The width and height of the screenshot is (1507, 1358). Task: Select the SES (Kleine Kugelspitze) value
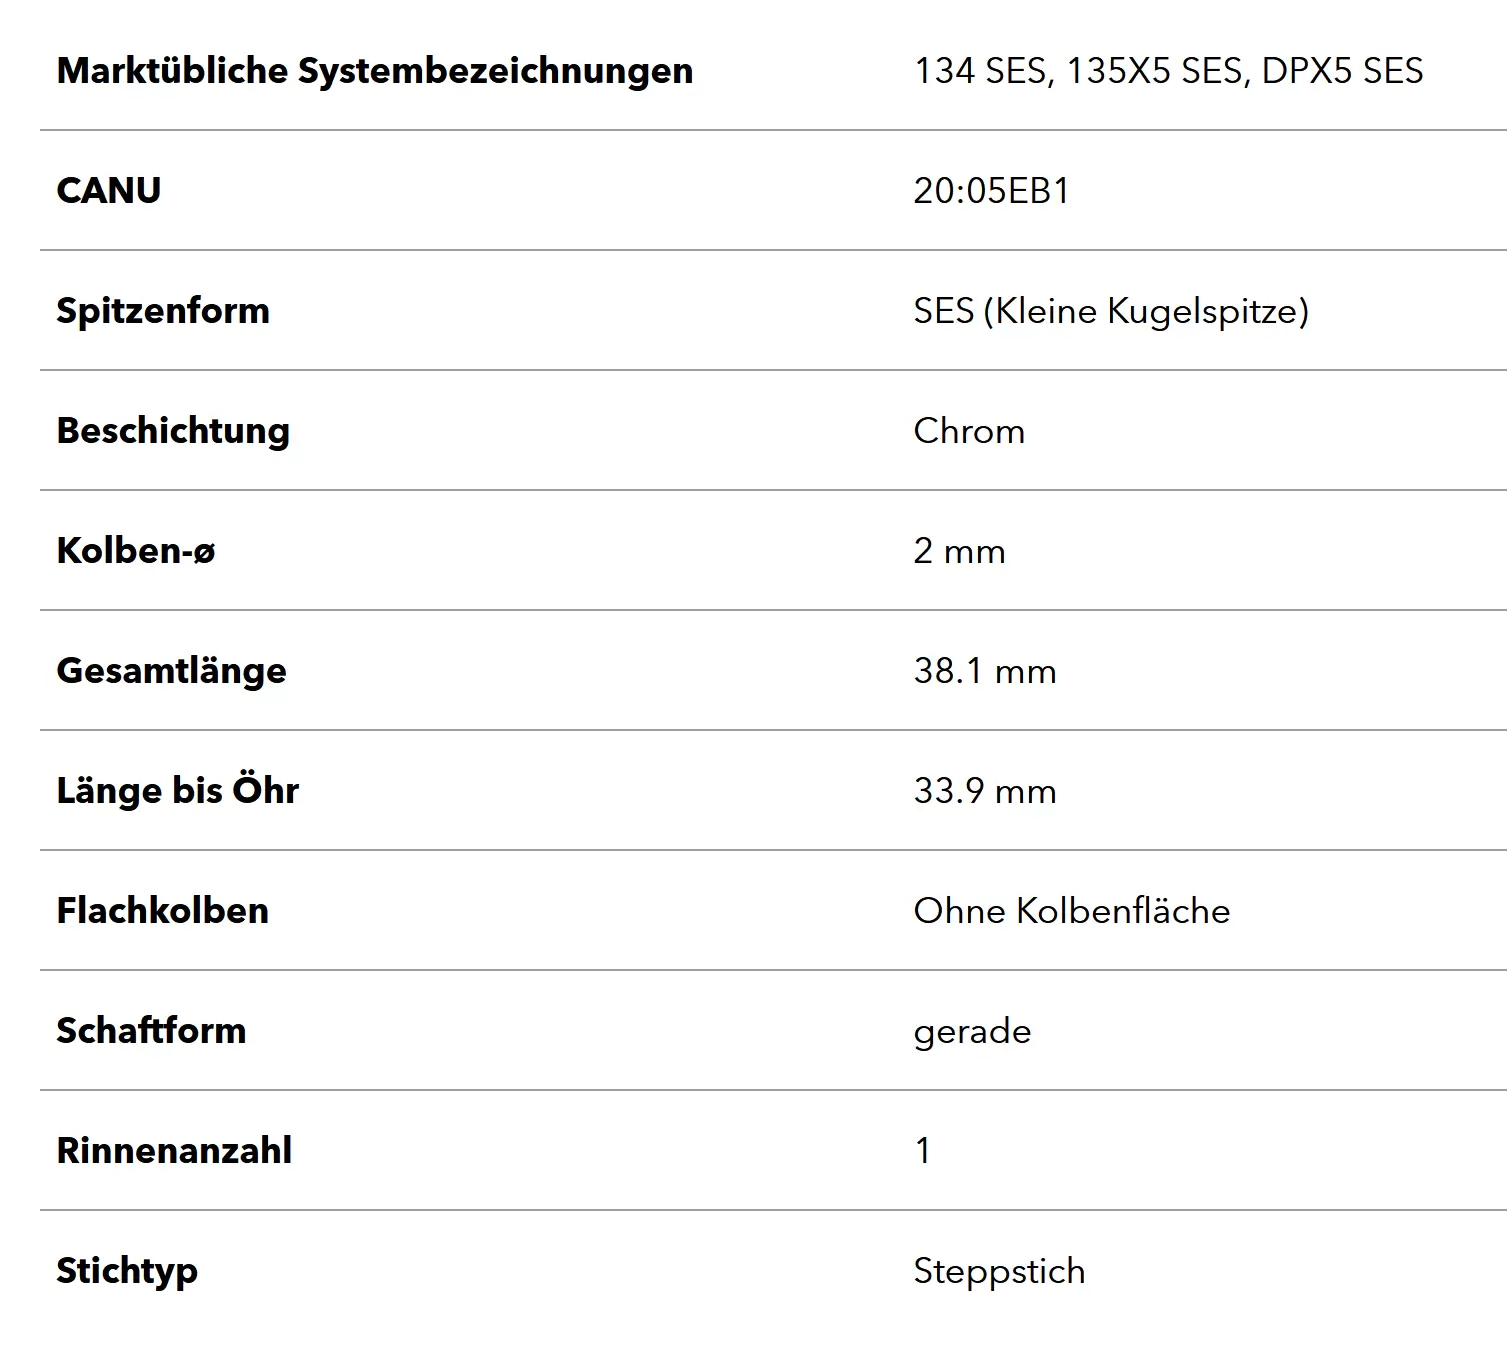point(1111,311)
